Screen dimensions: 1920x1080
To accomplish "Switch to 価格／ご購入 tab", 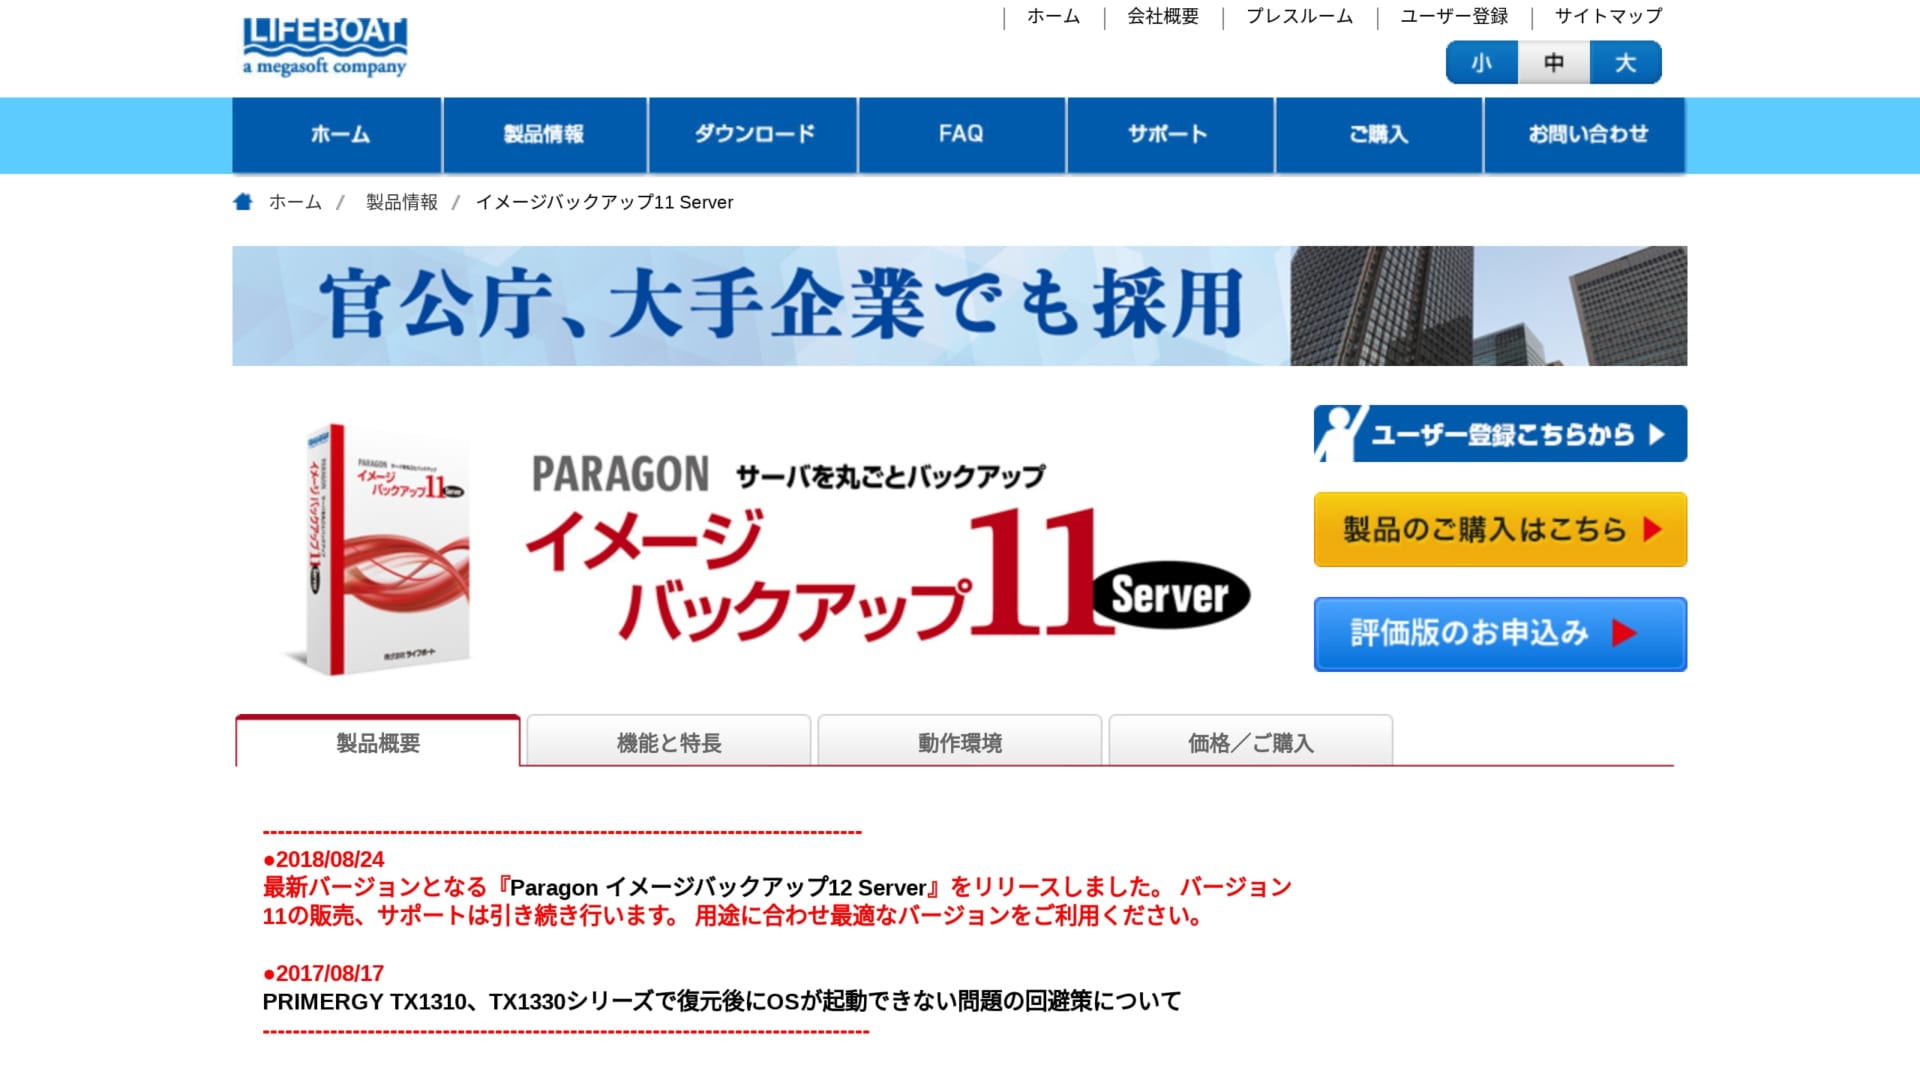I will (x=1251, y=742).
